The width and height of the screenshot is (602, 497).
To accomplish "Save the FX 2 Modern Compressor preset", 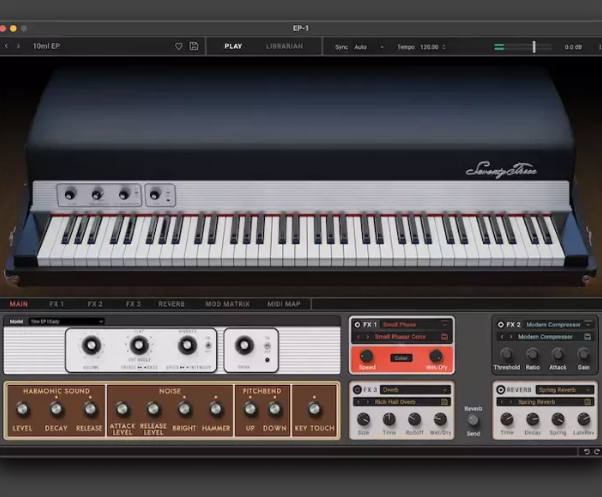I will [x=587, y=337].
